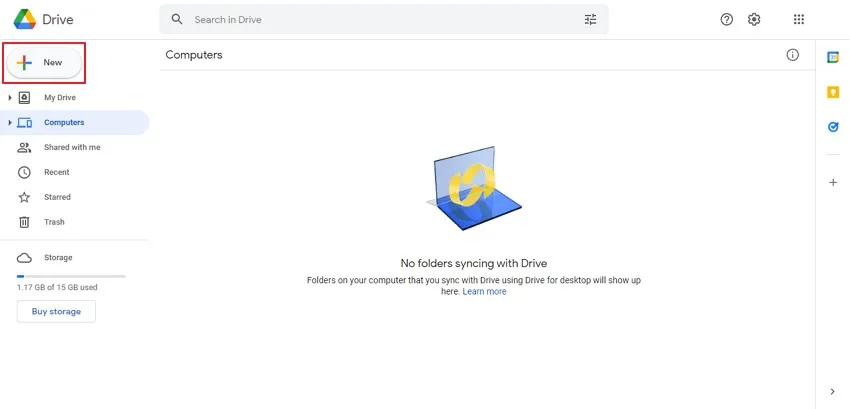Click the Buy storage button
850x409 pixels.
56,311
